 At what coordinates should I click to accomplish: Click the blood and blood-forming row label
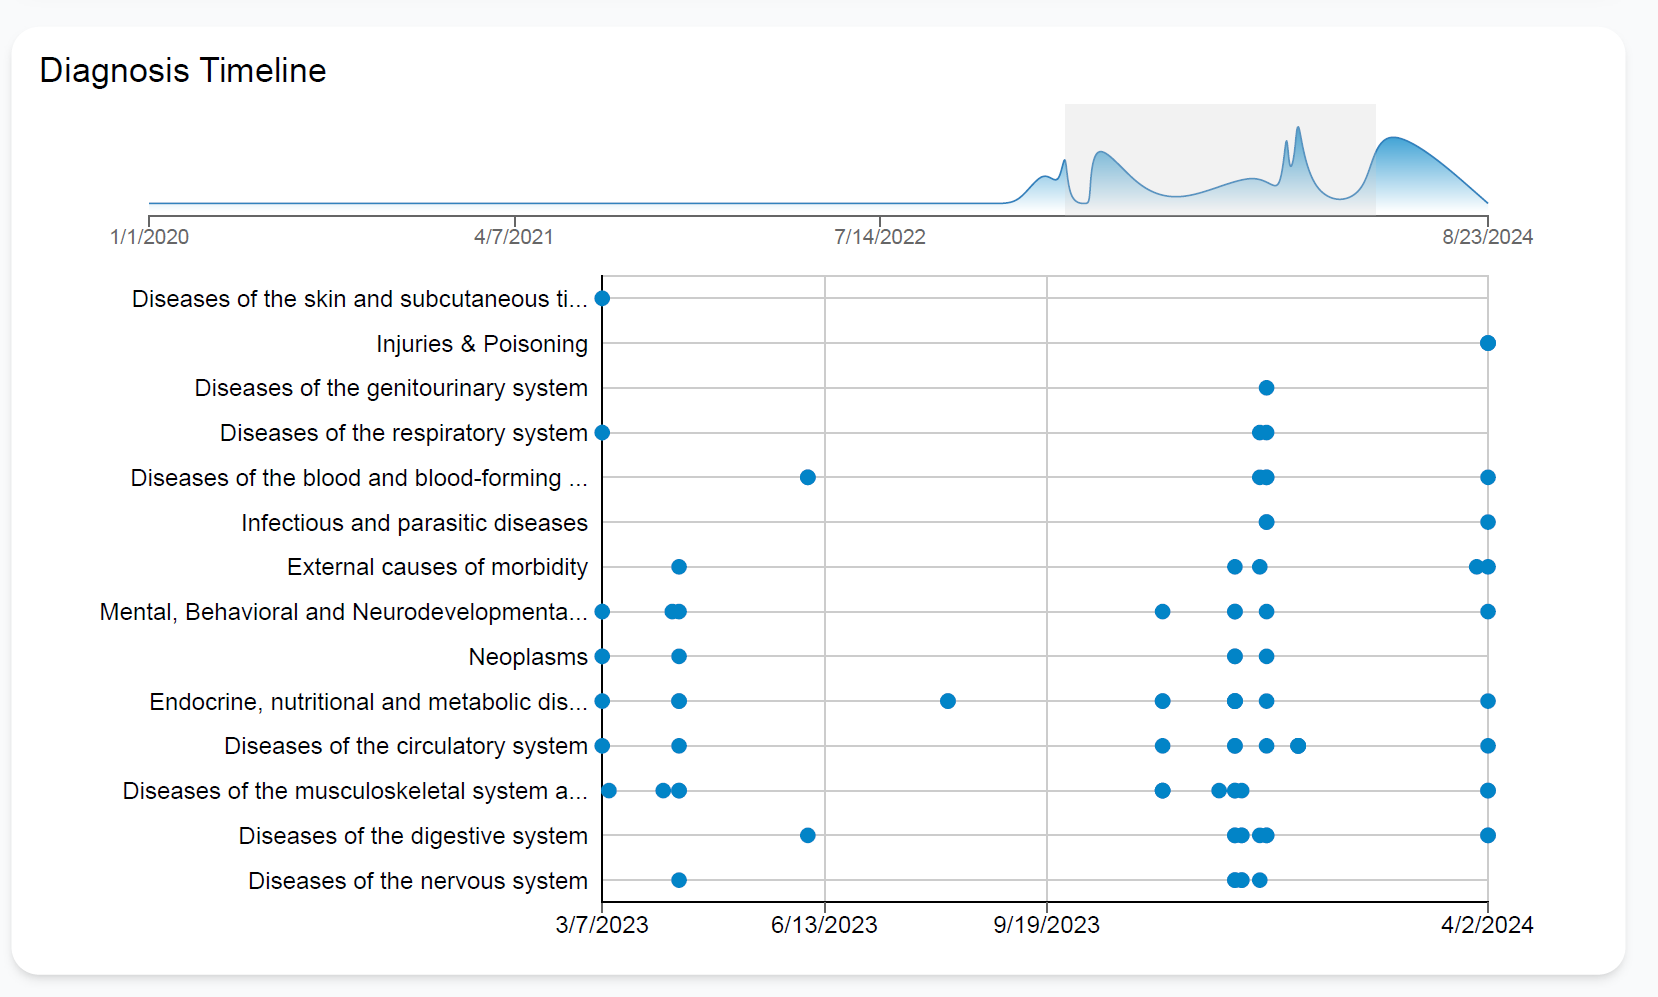pyautogui.click(x=359, y=478)
